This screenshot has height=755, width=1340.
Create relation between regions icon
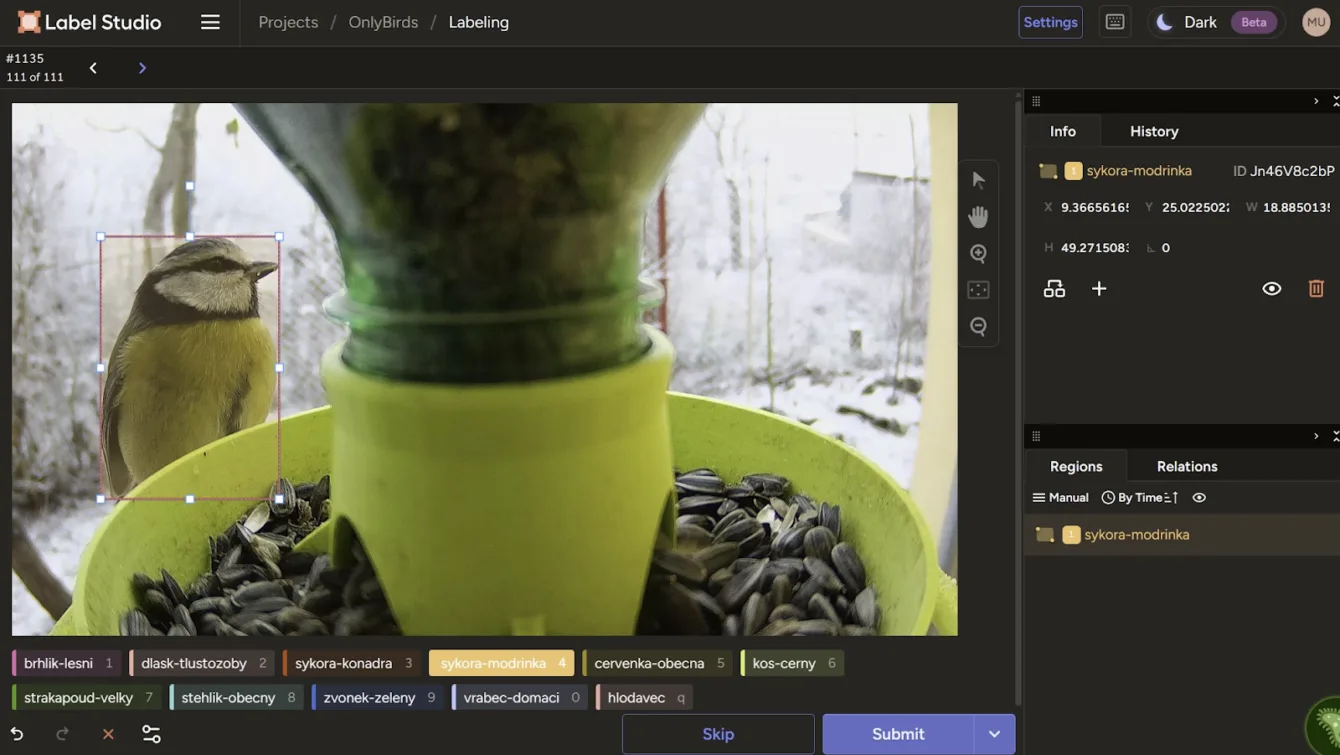(1054, 289)
